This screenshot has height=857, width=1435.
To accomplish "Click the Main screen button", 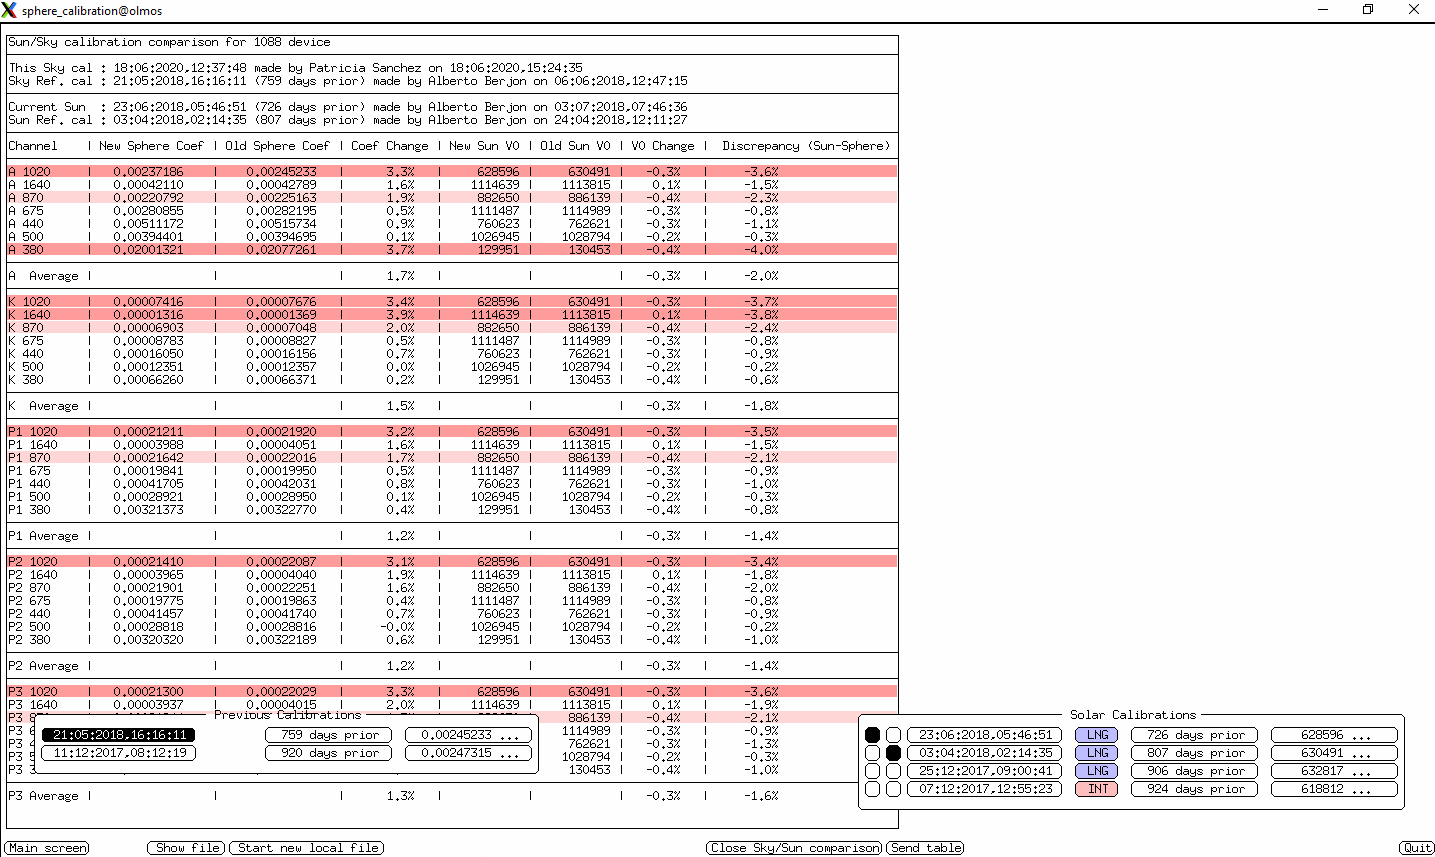I will click(47, 848).
